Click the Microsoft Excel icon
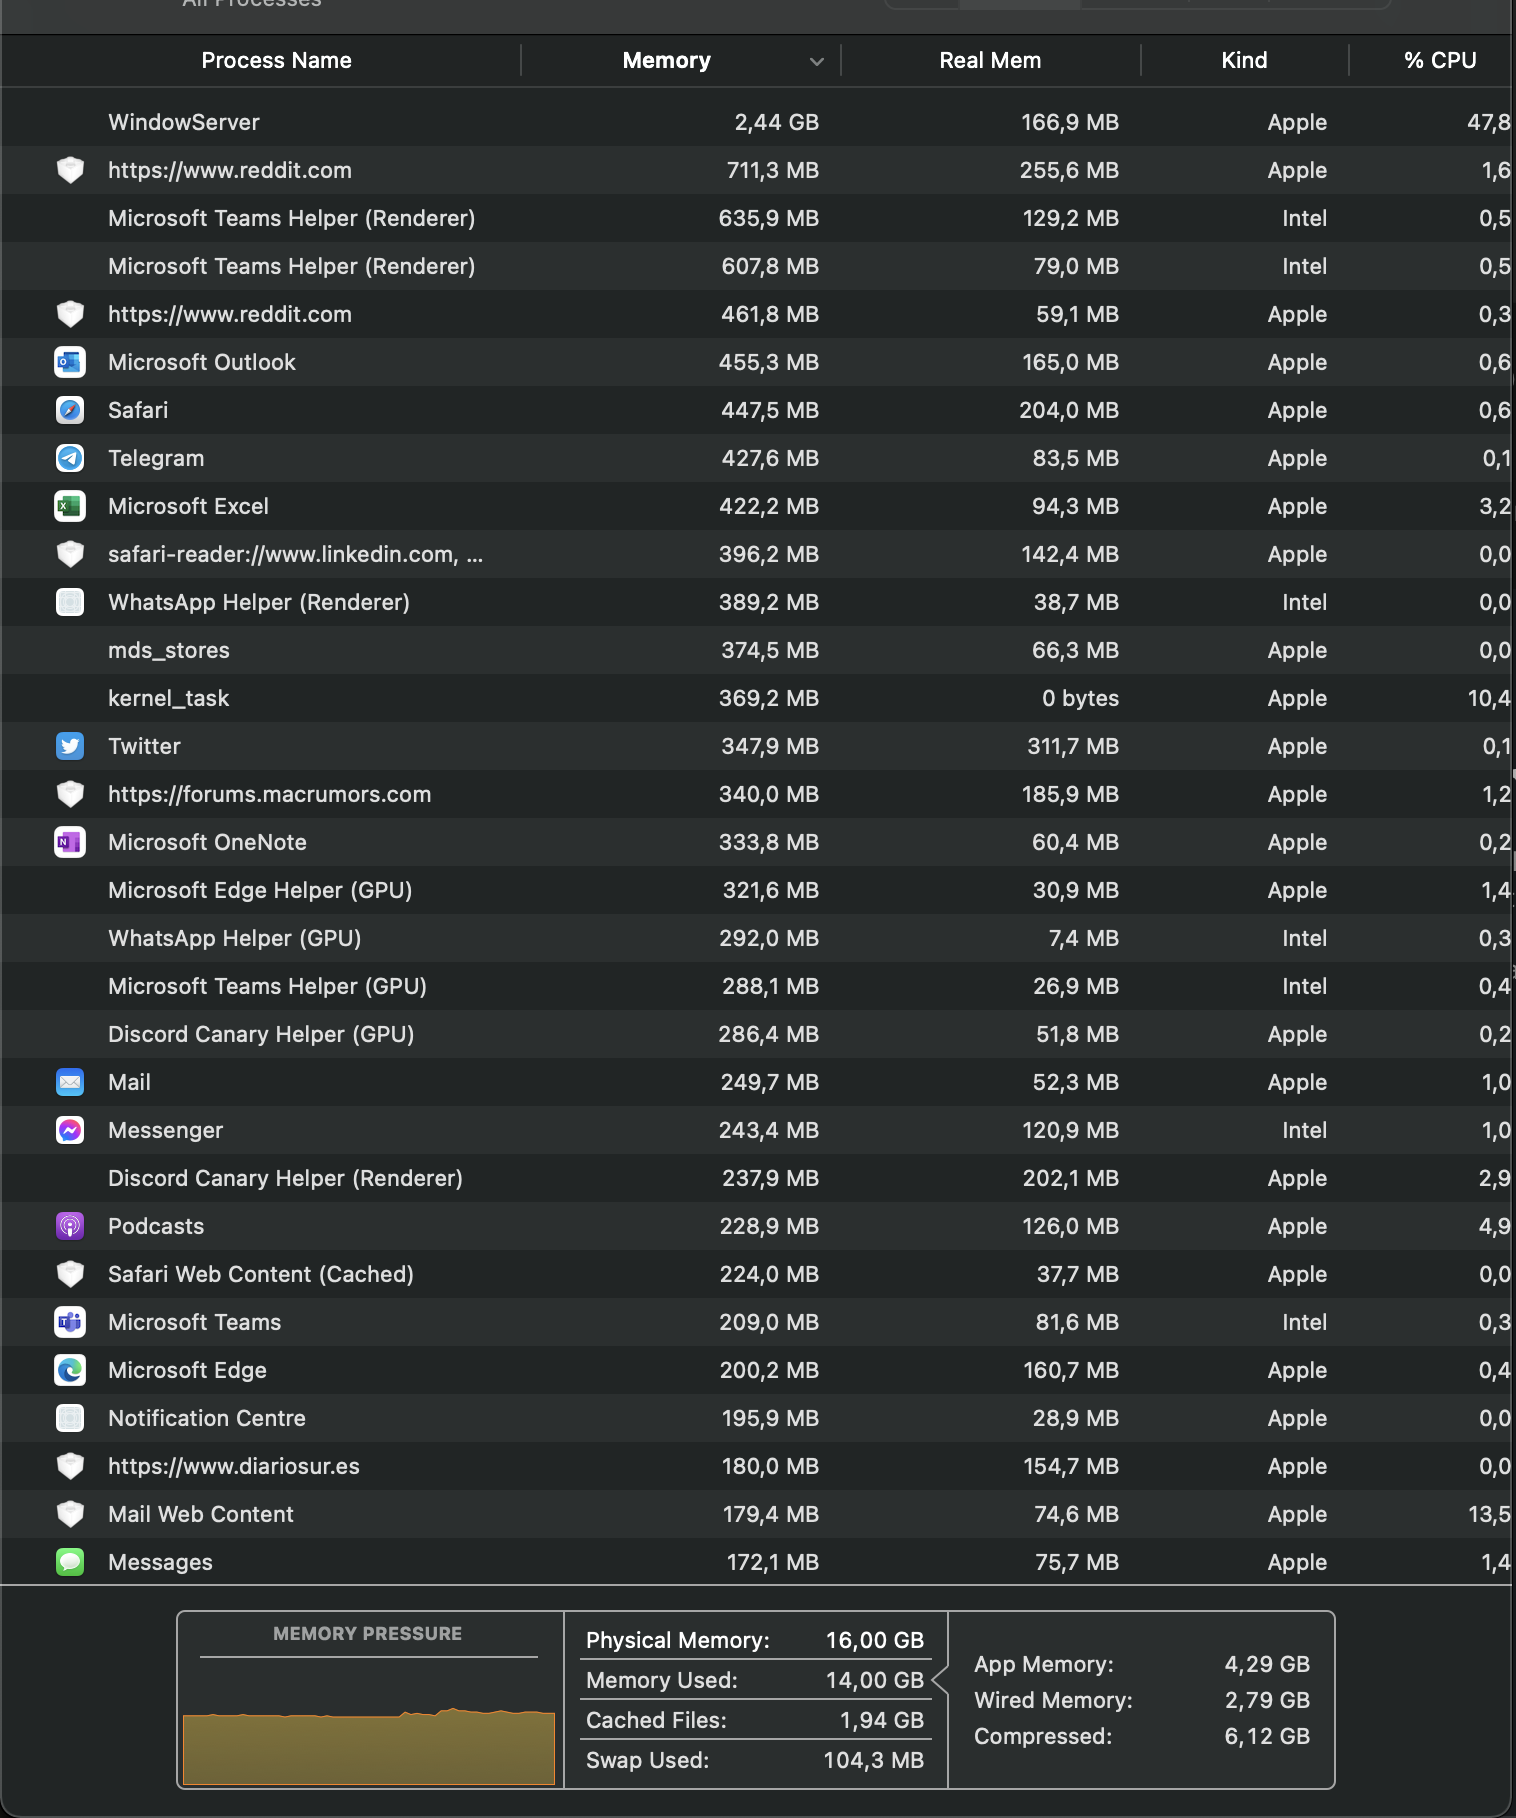The width and height of the screenshot is (1516, 1818). pyautogui.click(x=70, y=506)
